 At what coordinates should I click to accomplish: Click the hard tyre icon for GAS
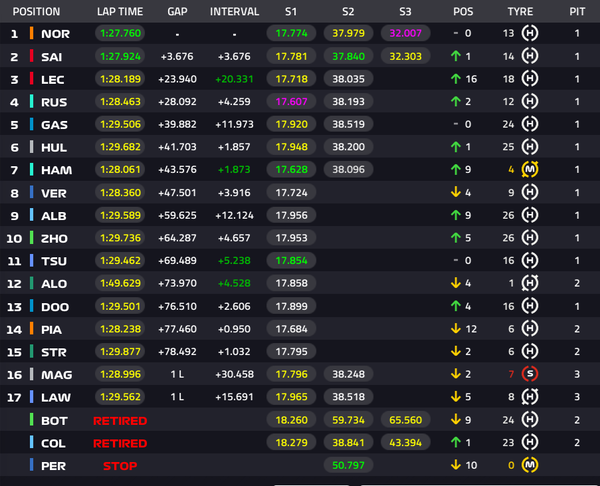point(530,124)
